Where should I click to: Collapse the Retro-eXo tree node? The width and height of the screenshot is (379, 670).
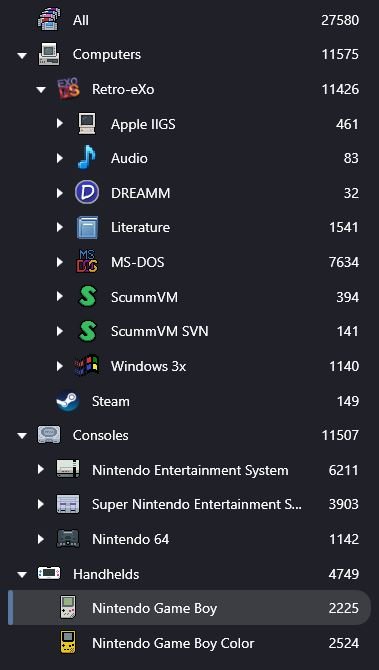tap(41, 90)
